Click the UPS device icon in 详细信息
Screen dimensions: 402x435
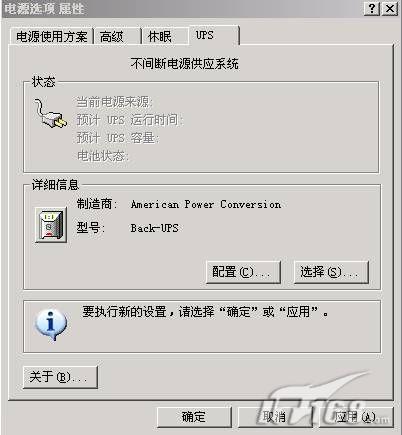[51, 225]
